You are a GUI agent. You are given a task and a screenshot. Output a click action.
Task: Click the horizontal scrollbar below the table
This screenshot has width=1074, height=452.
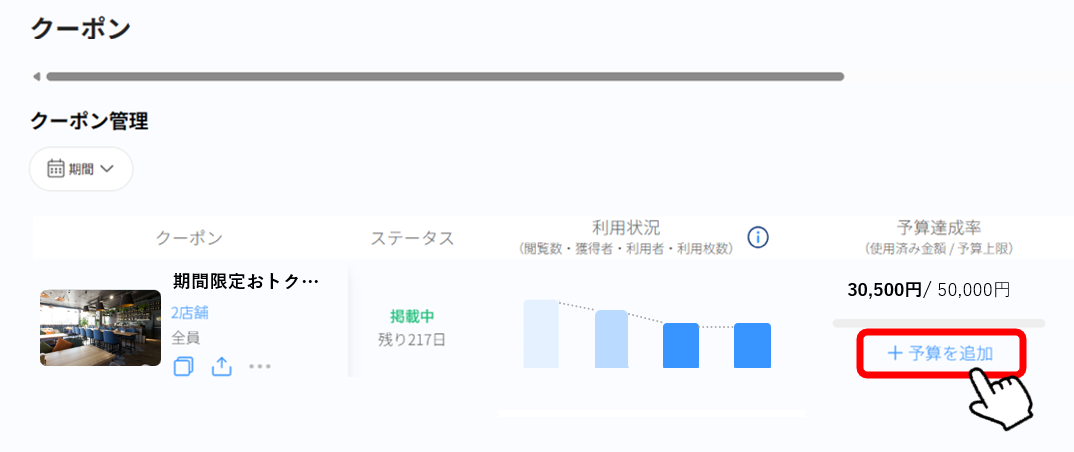point(651,412)
